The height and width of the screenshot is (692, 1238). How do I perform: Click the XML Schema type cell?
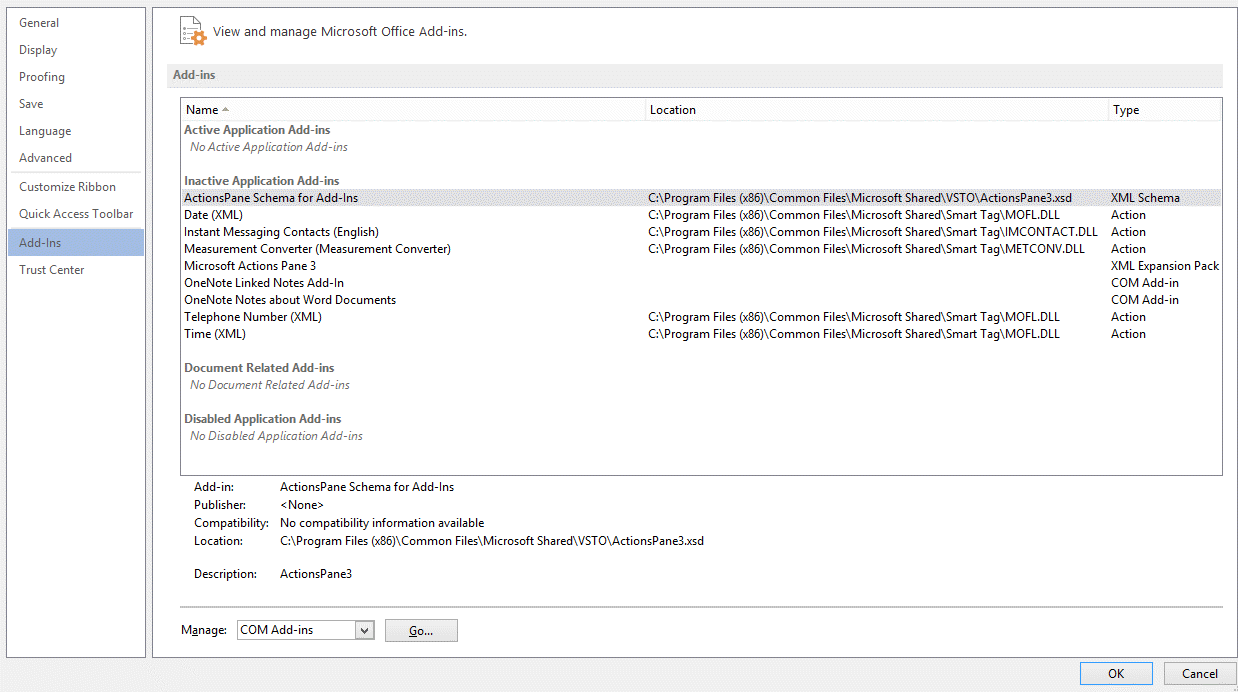point(1145,198)
